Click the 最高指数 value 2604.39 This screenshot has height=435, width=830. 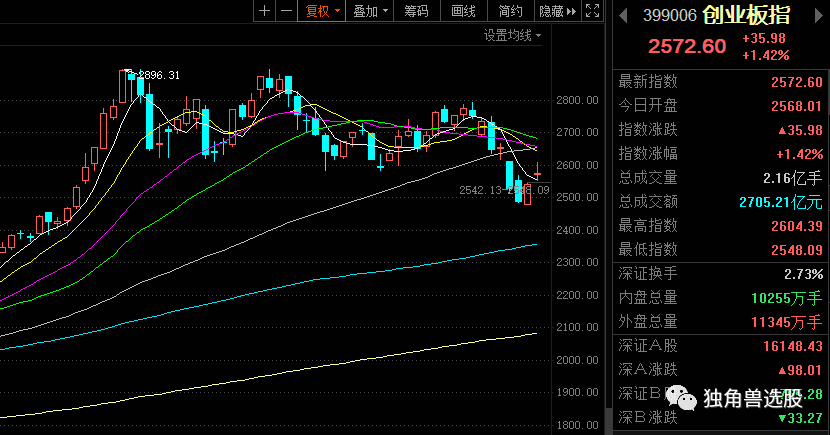(797, 226)
